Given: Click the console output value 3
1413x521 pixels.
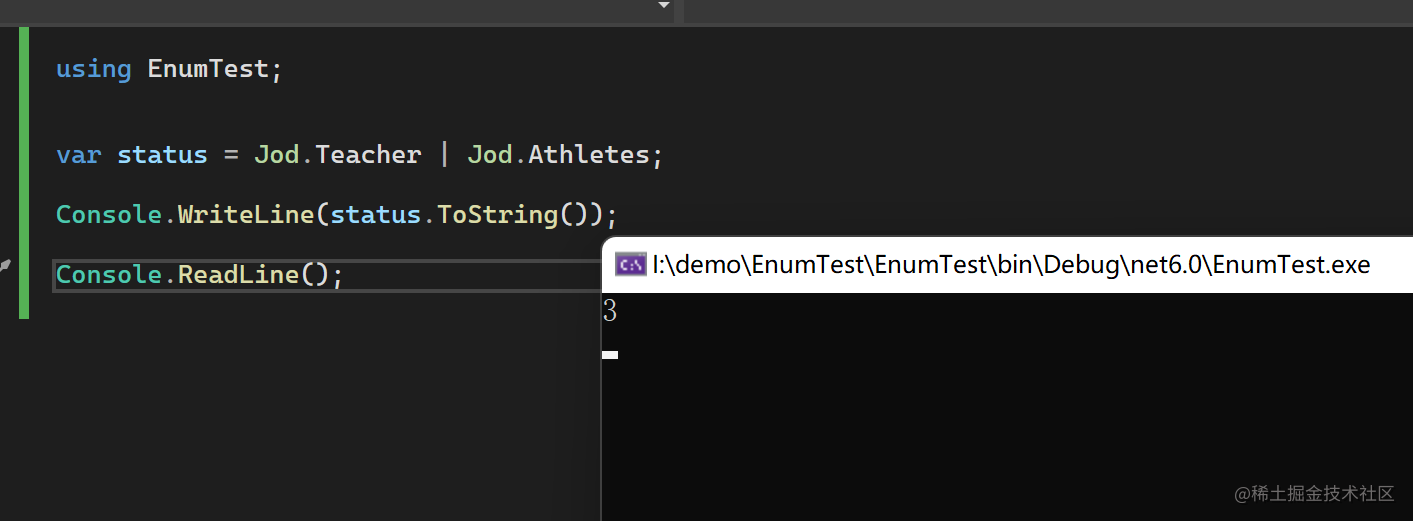Looking at the screenshot, I should point(610,312).
